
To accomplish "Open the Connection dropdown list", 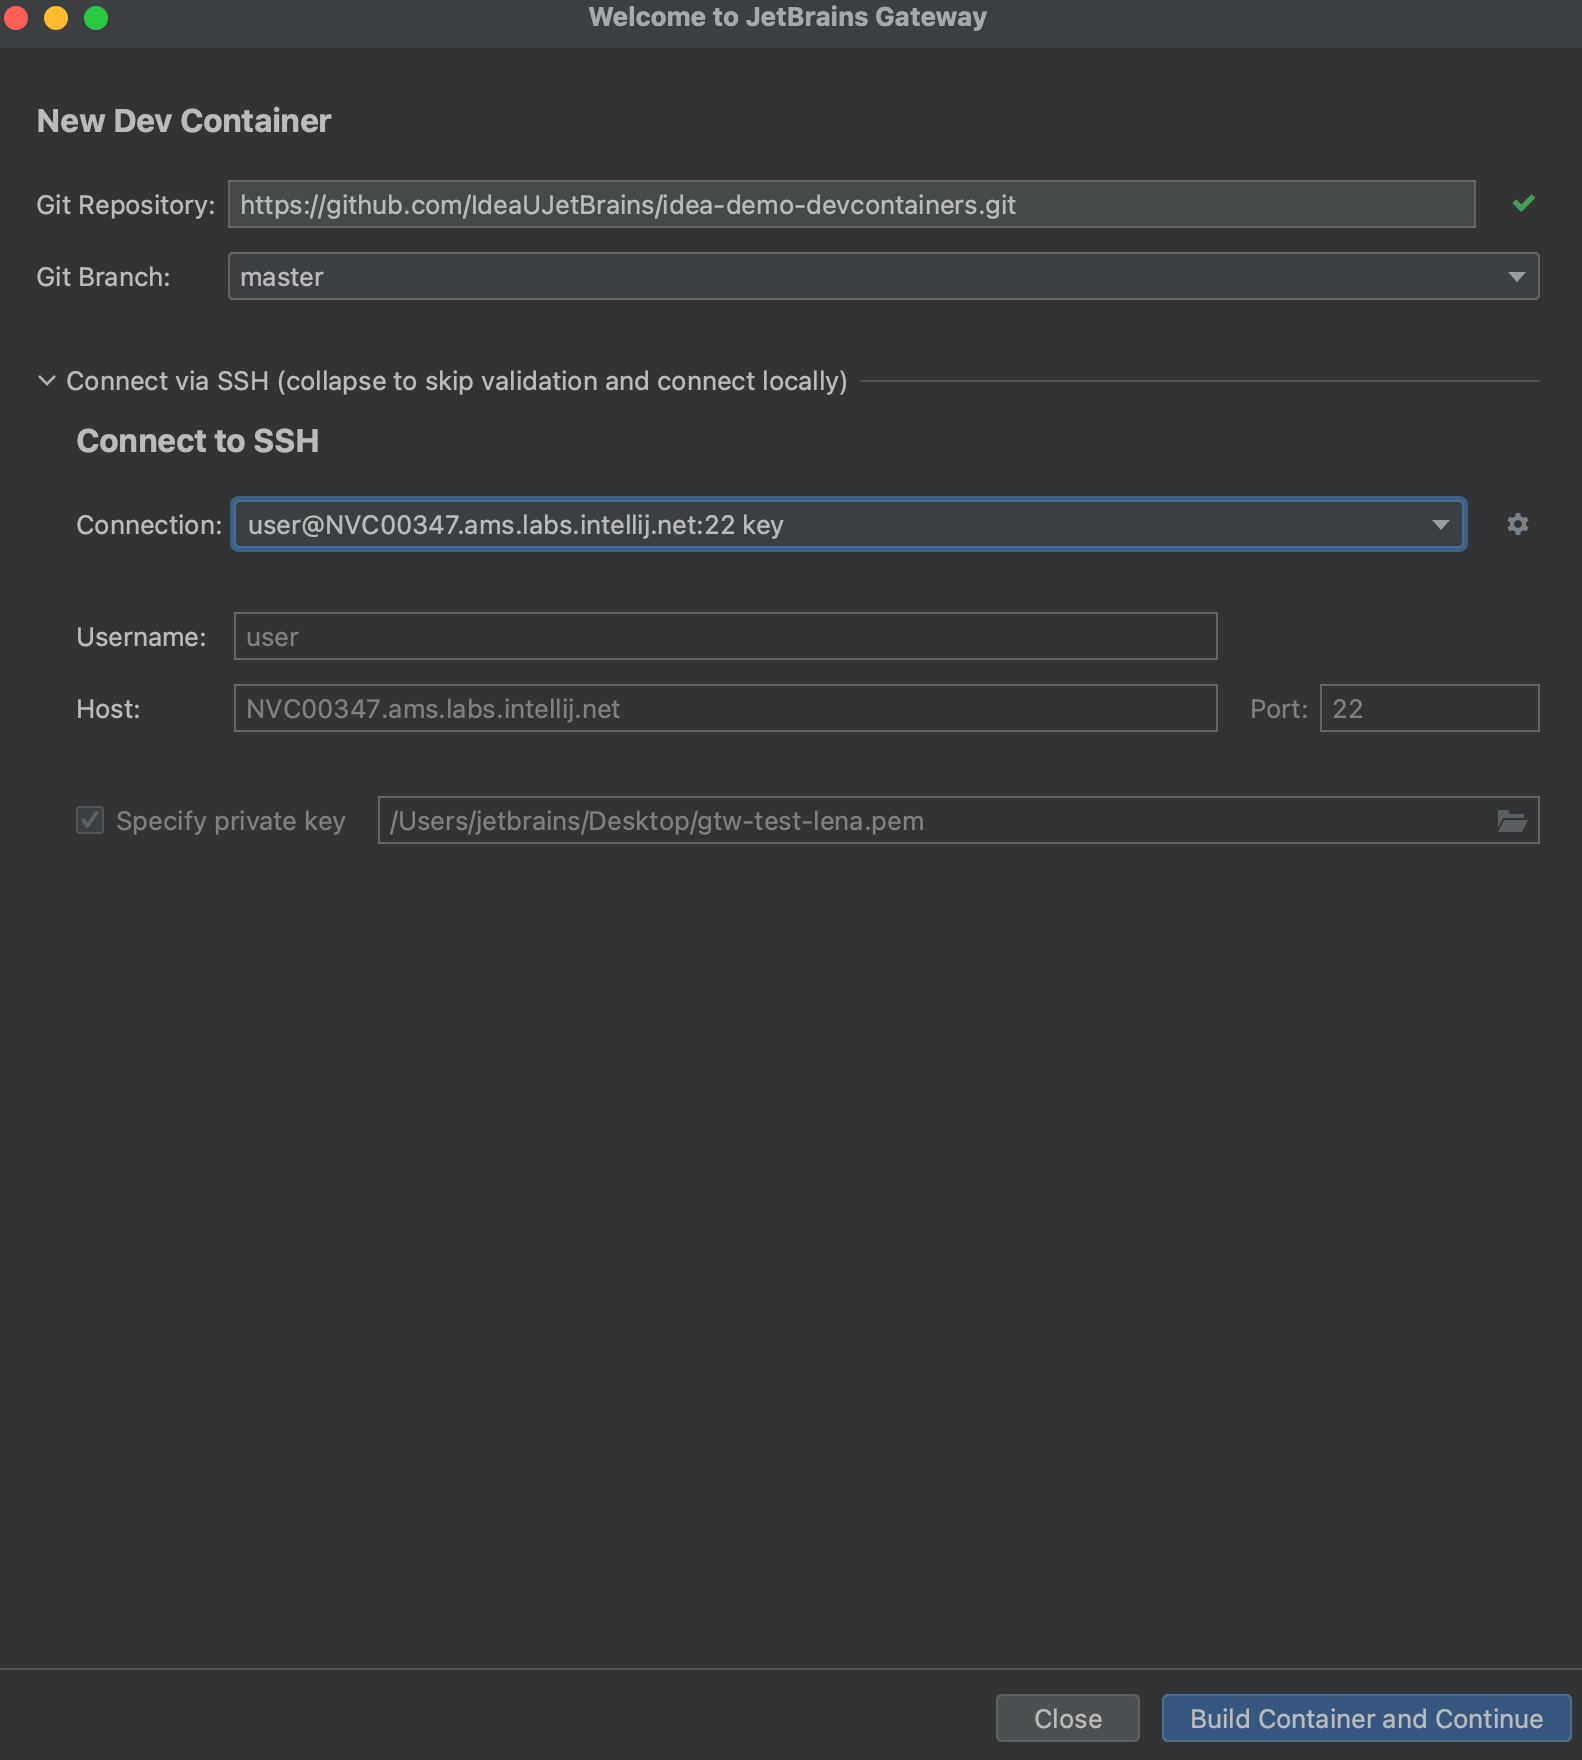I will tap(849, 524).
